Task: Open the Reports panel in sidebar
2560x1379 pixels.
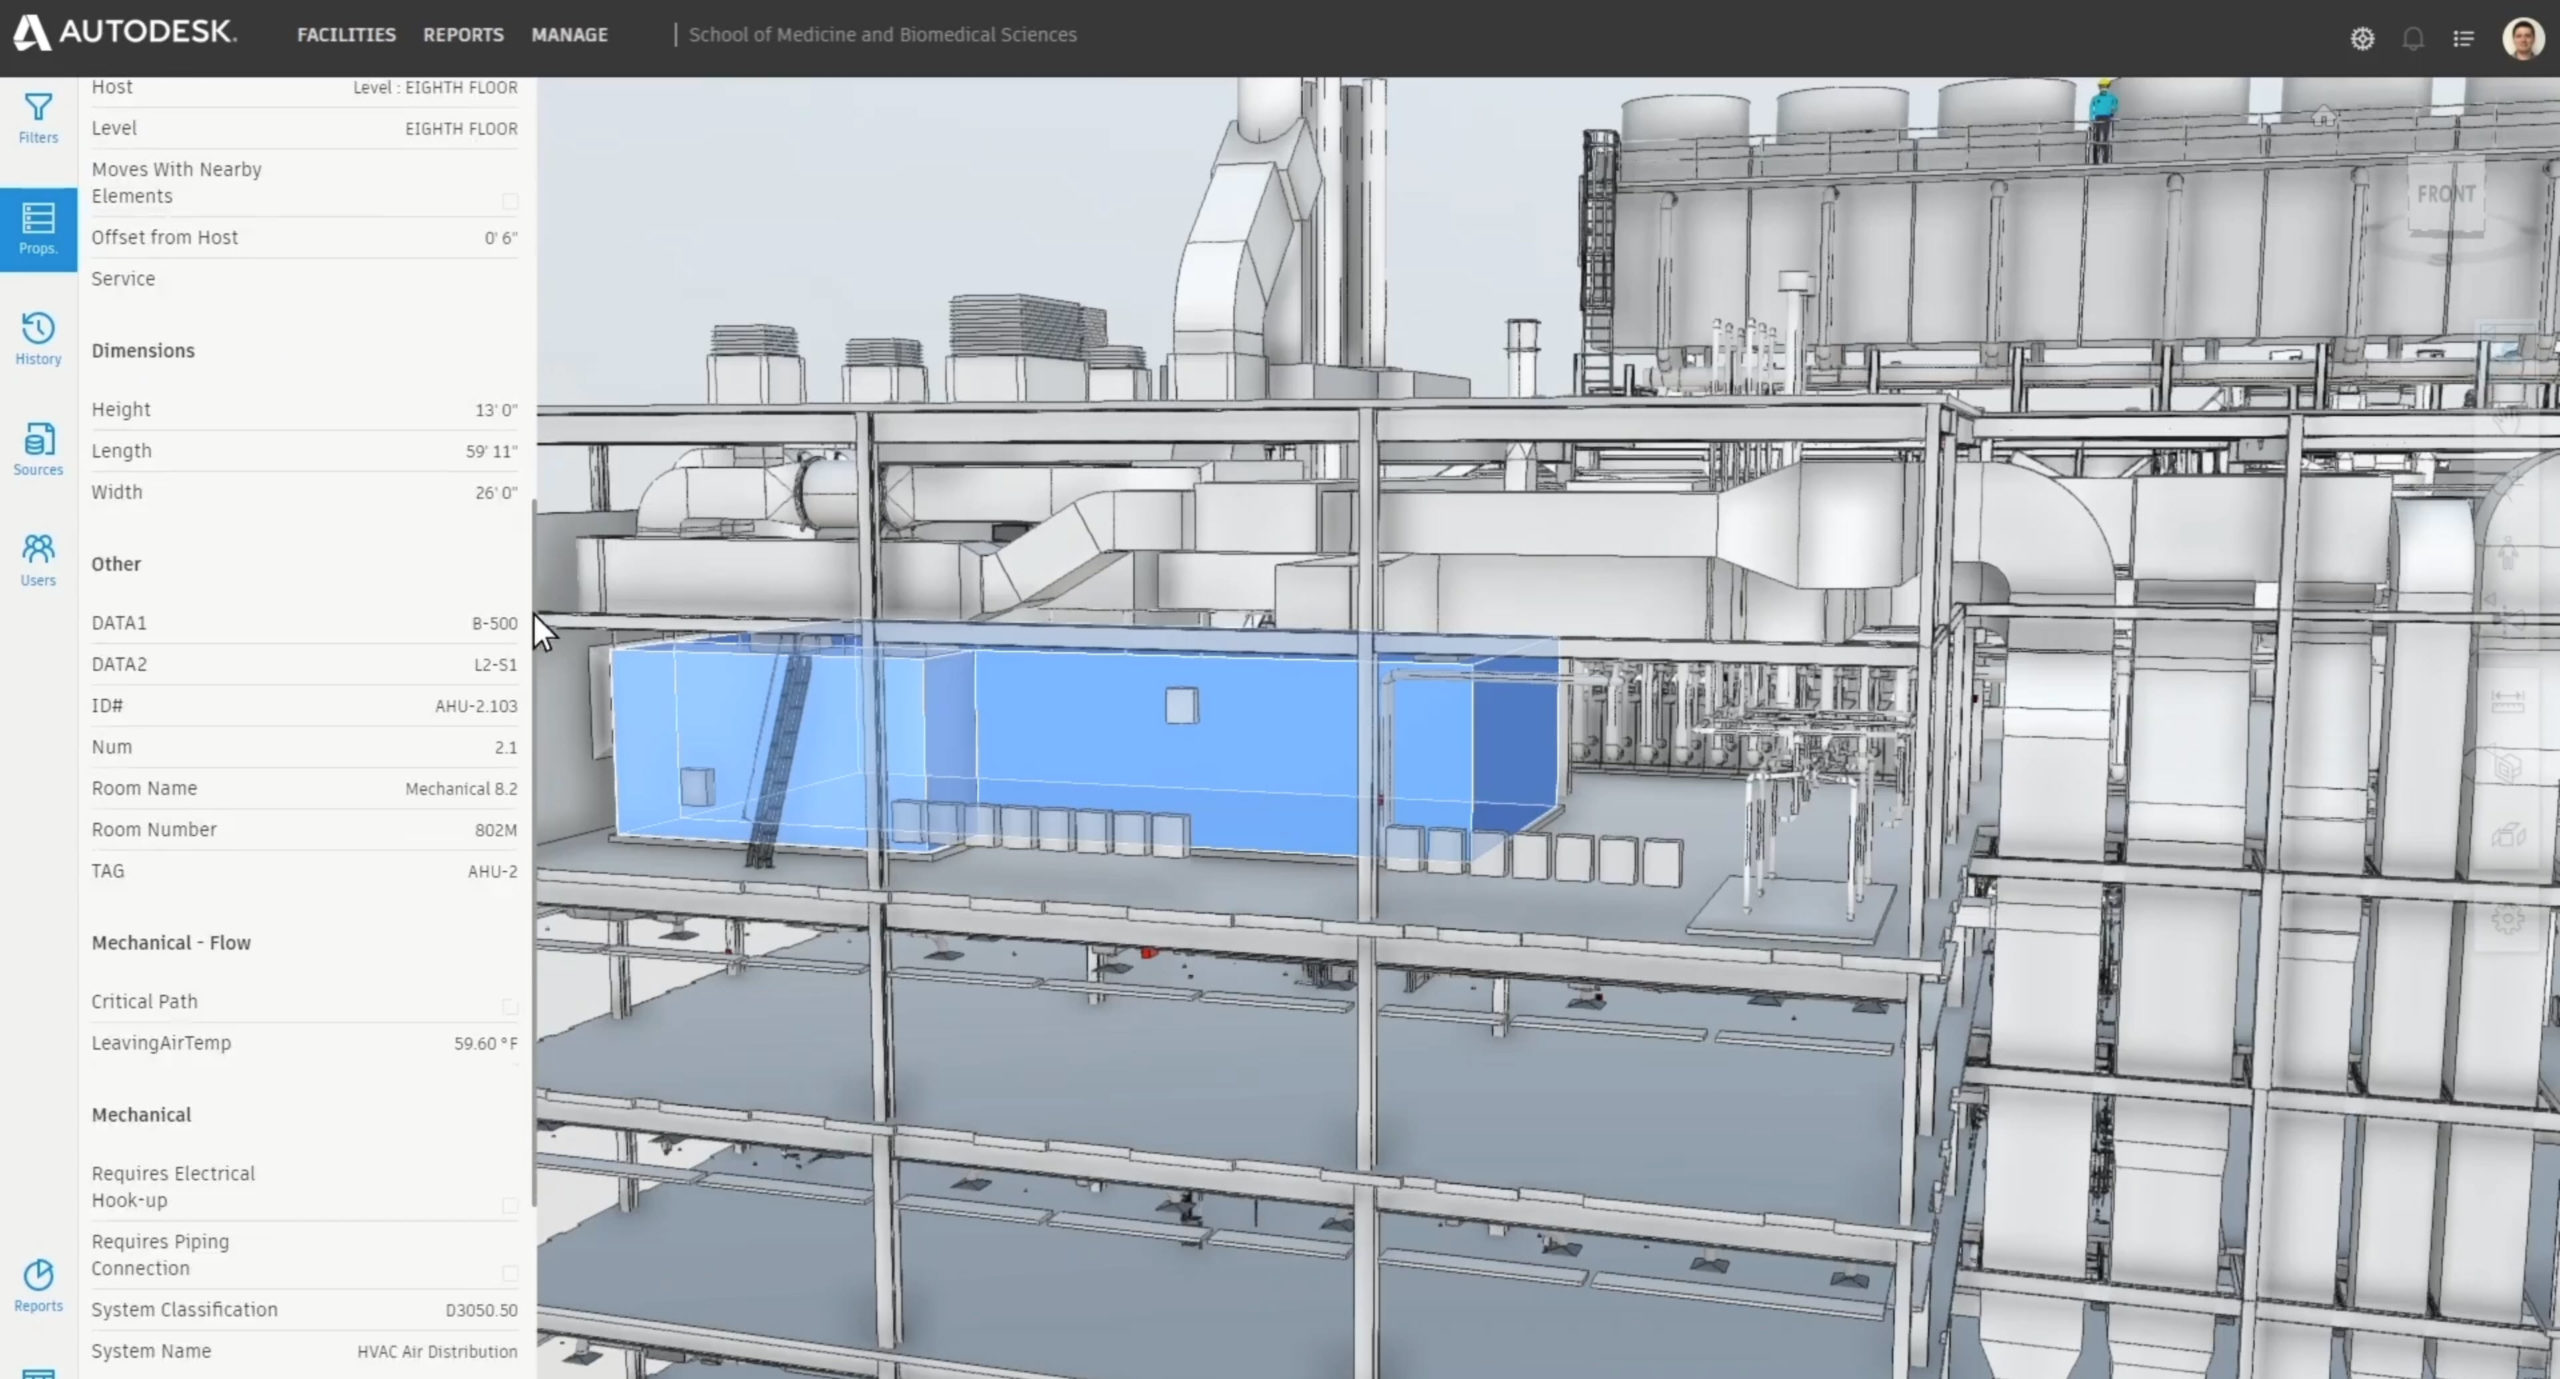Action: [x=38, y=1283]
